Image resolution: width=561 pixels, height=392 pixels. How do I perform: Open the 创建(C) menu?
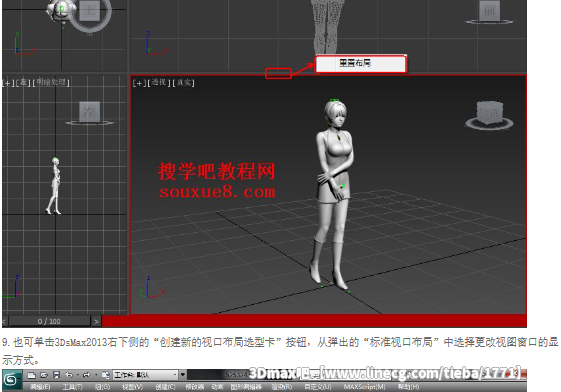(x=165, y=387)
